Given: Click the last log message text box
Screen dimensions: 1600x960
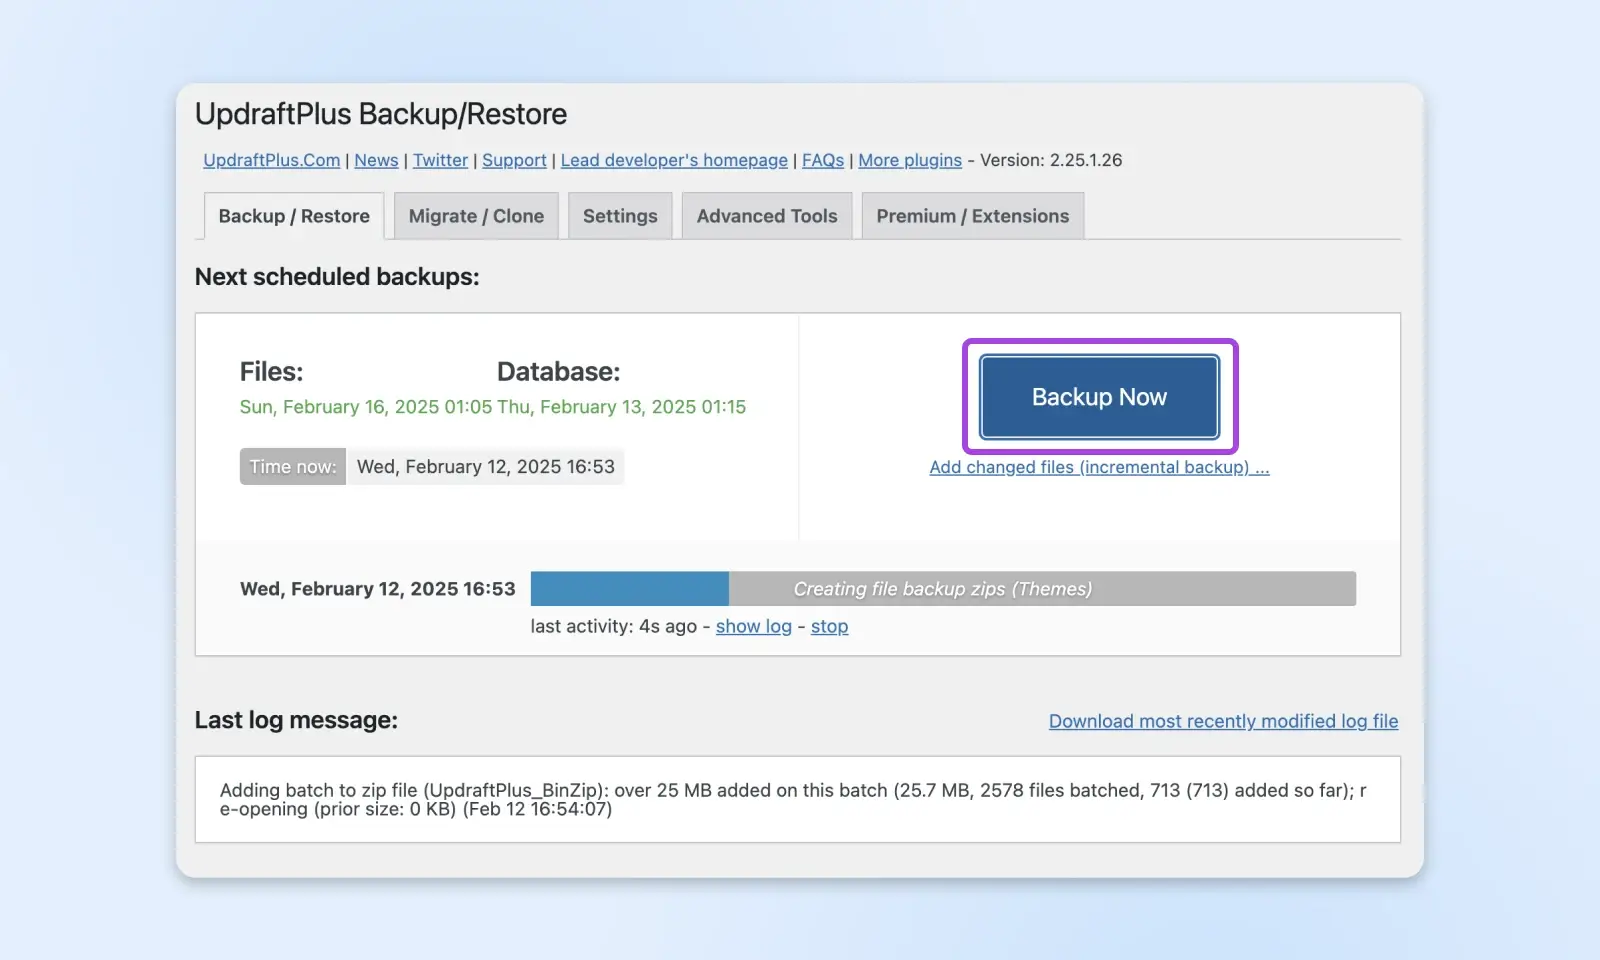Looking at the screenshot, I should pyautogui.click(x=797, y=799).
